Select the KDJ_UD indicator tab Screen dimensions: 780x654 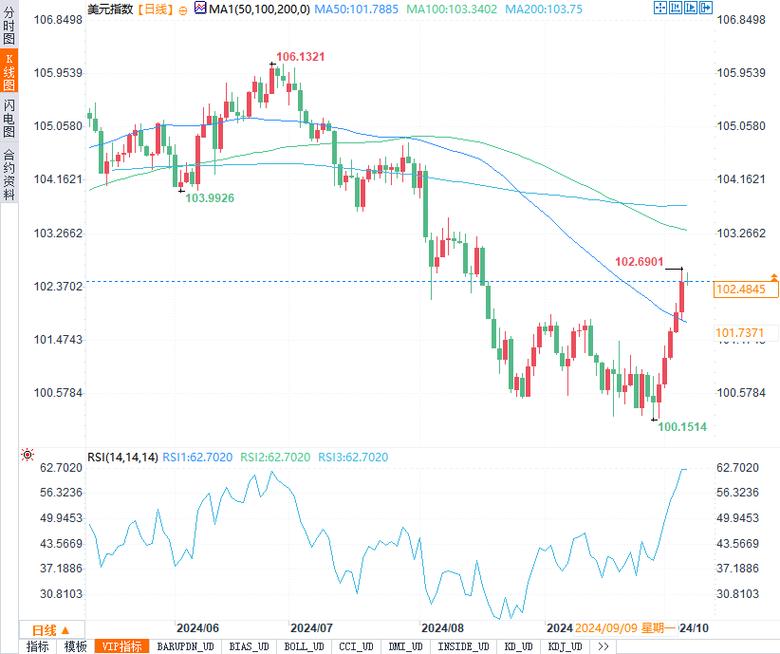(x=568, y=647)
